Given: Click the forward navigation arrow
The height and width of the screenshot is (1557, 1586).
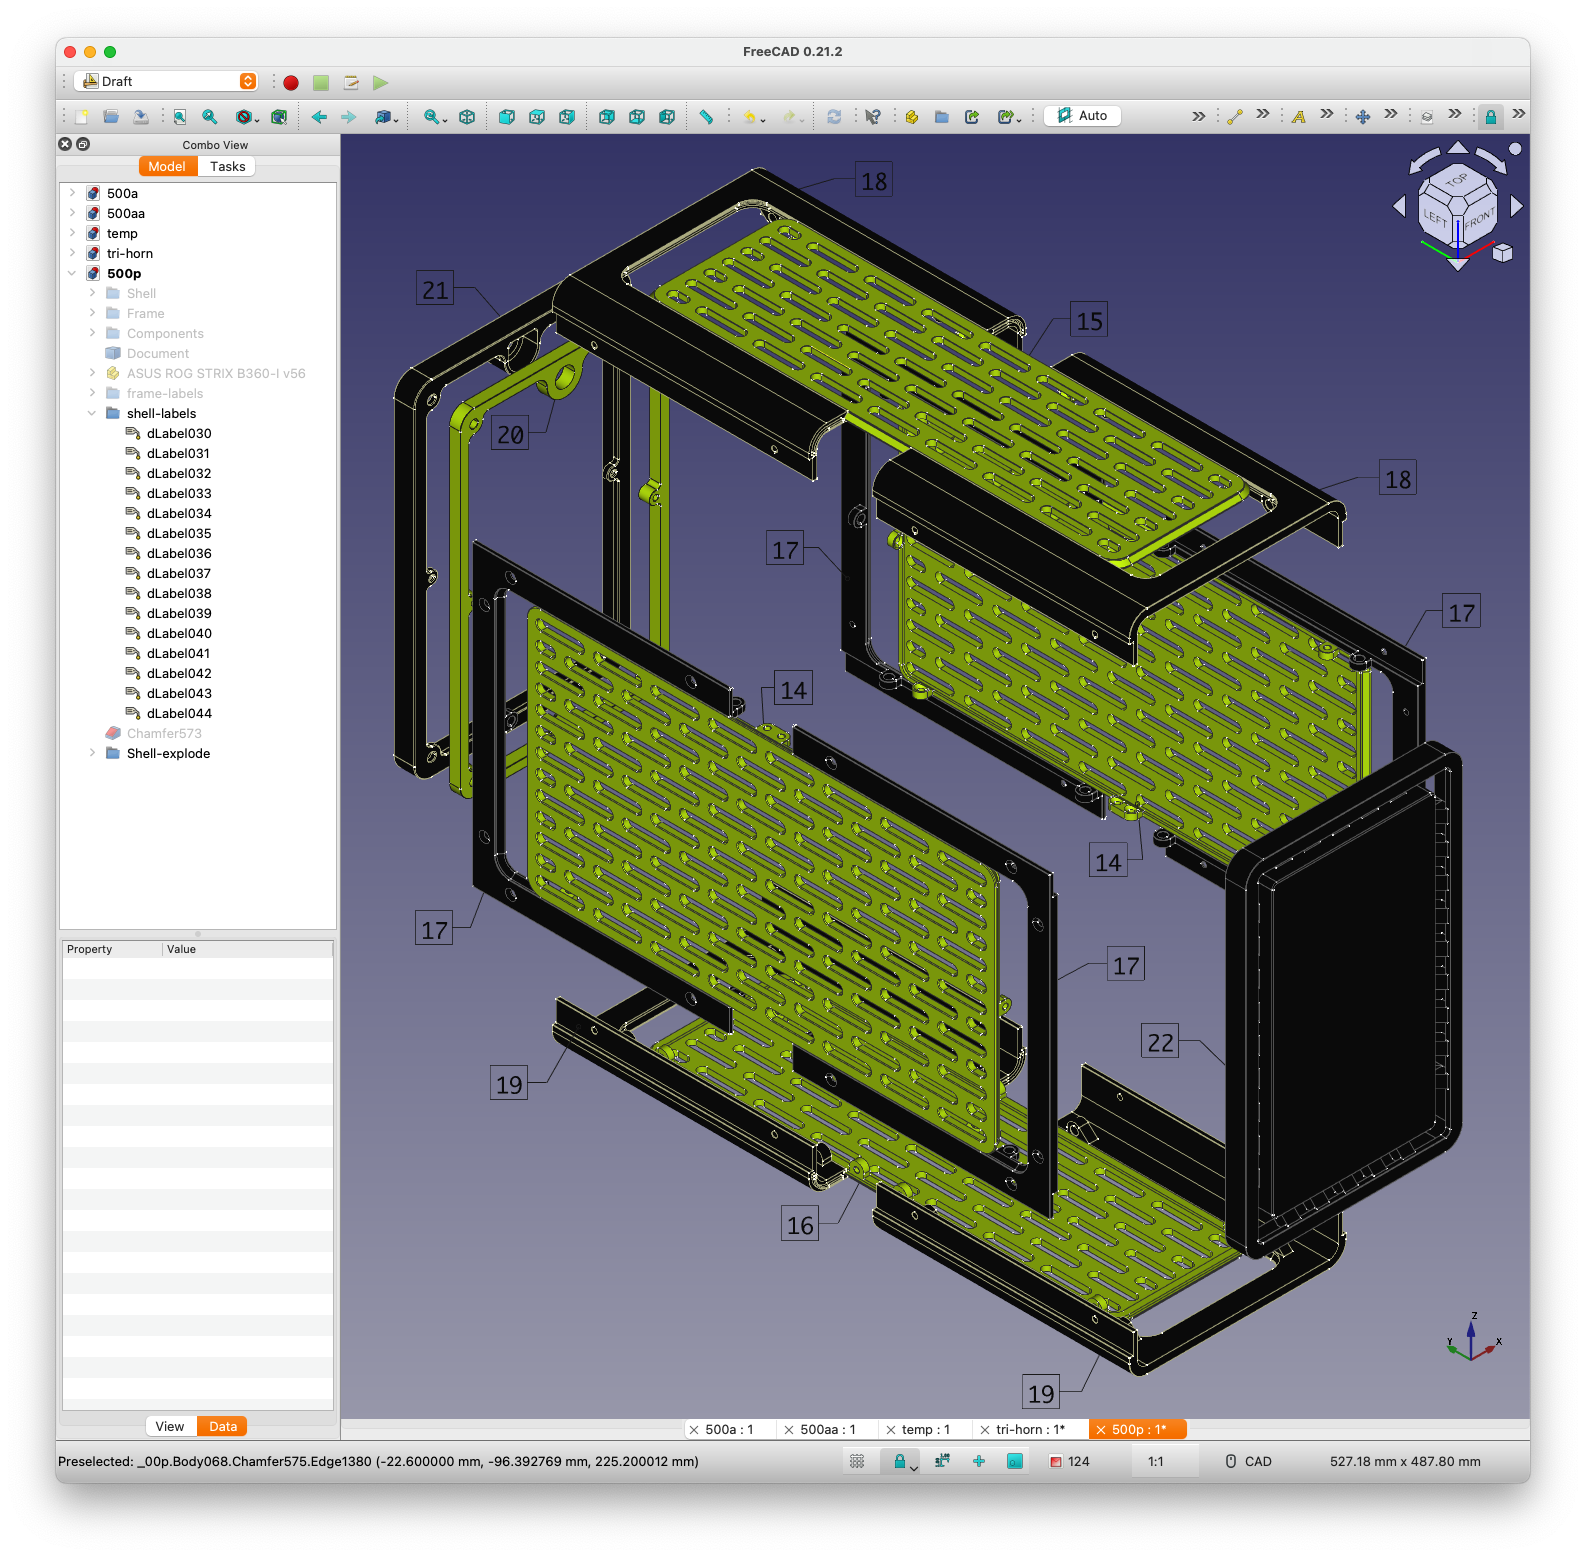Looking at the screenshot, I should (x=348, y=117).
